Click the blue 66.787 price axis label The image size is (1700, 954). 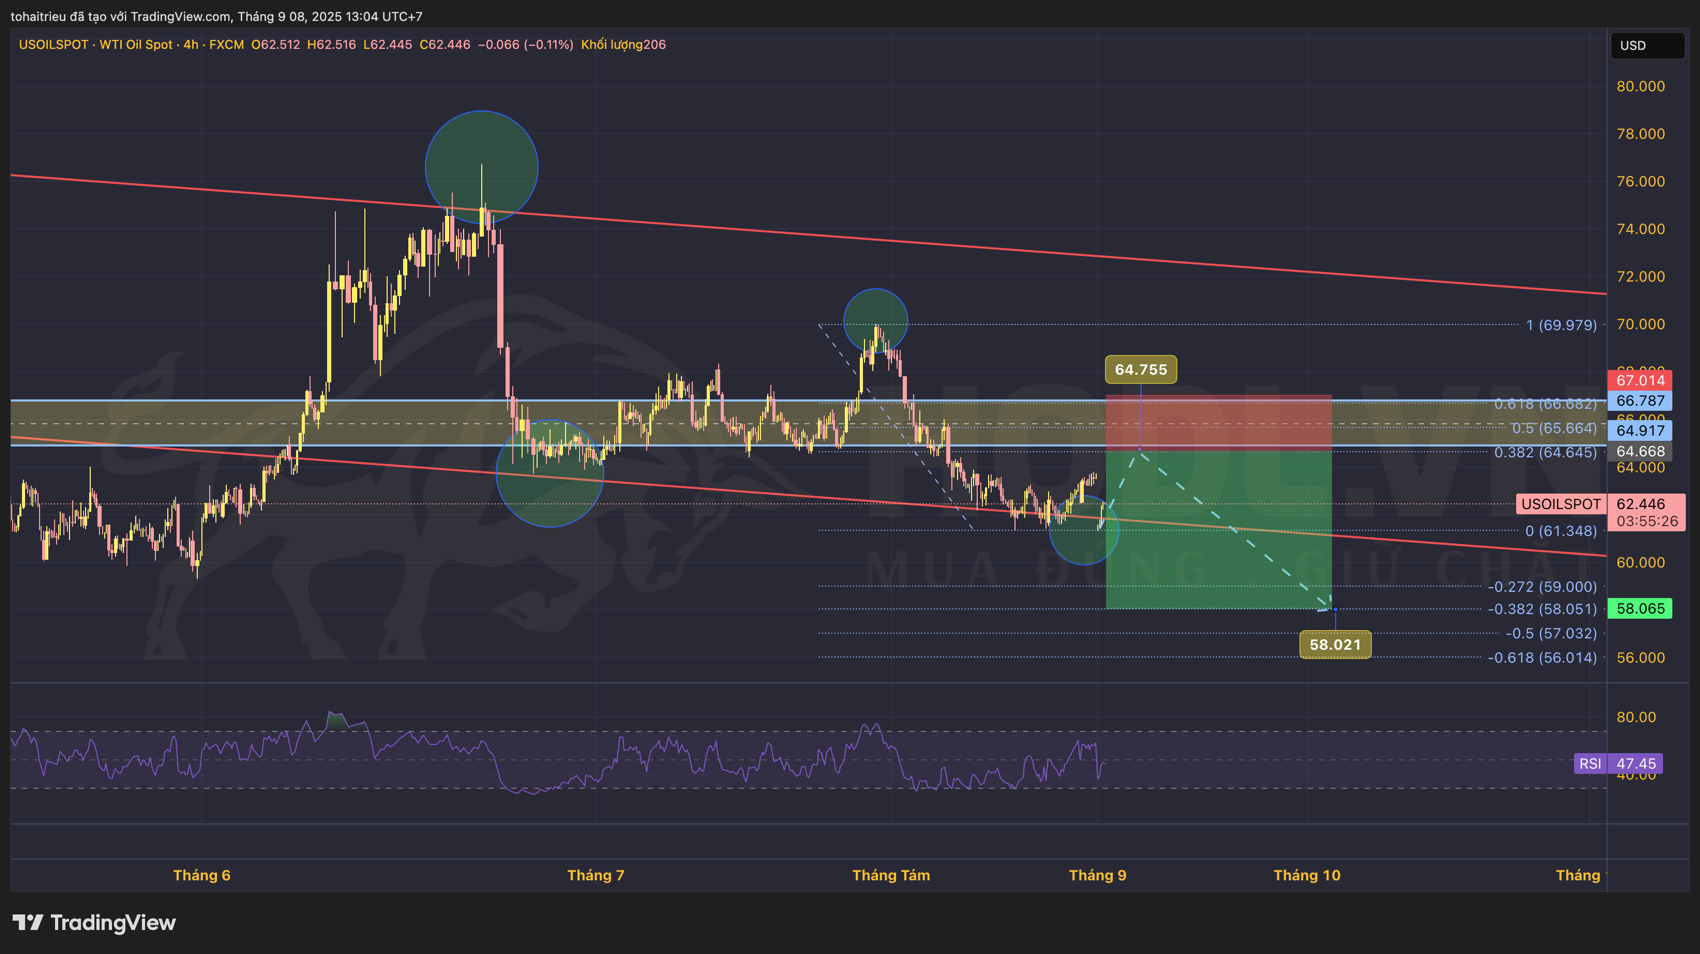click(x=1639, y=401)
